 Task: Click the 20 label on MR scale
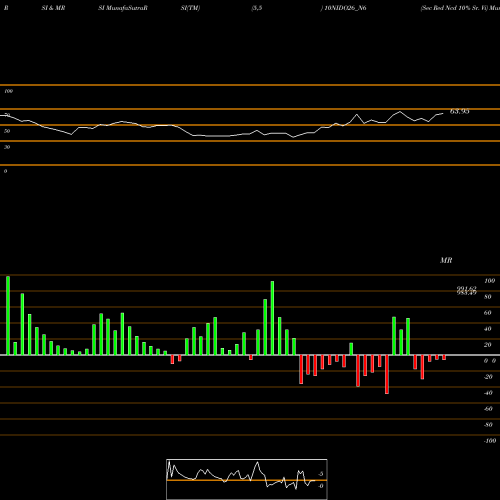pos(487,345)
